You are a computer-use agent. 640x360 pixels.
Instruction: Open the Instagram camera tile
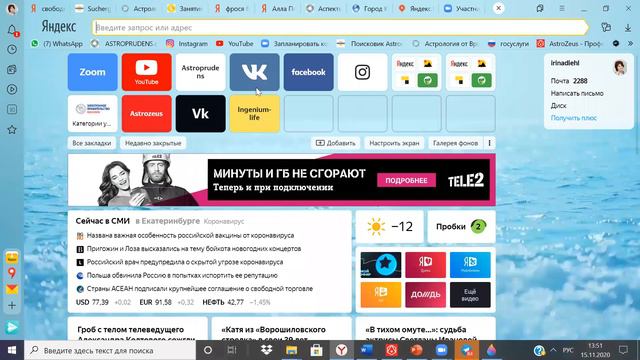[x=362, y=72]
